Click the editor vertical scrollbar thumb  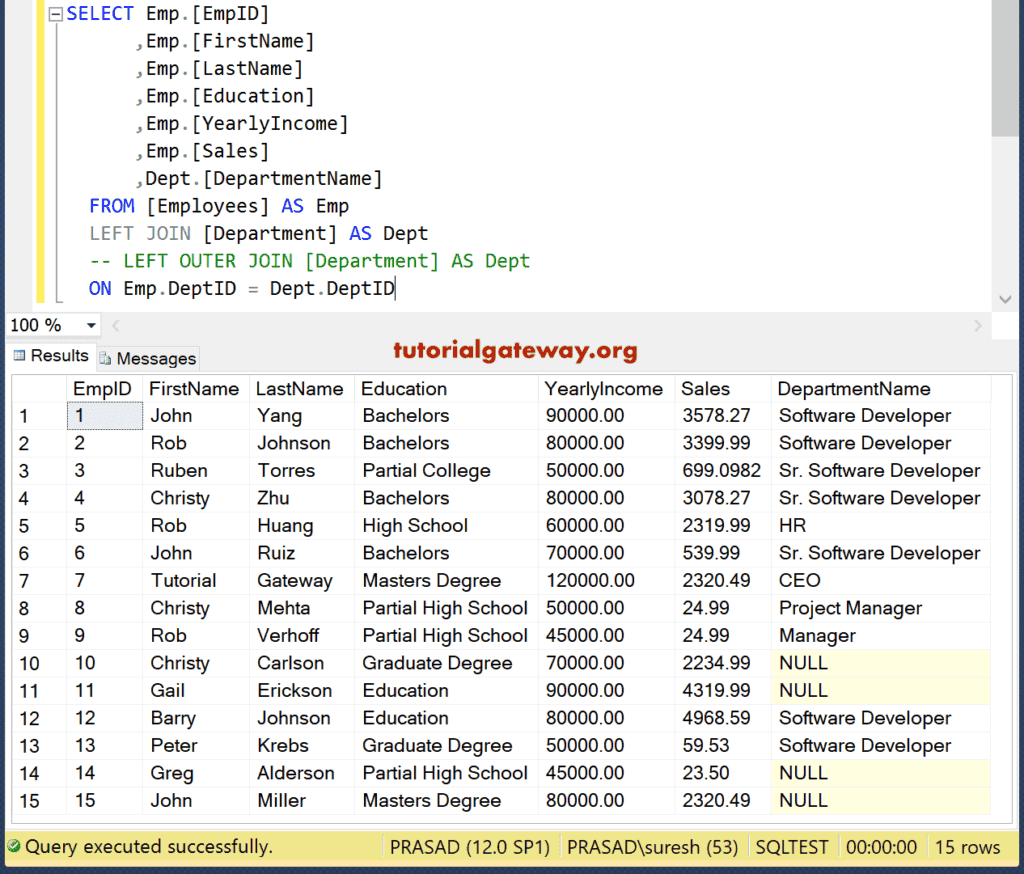tap(1005, 70)
